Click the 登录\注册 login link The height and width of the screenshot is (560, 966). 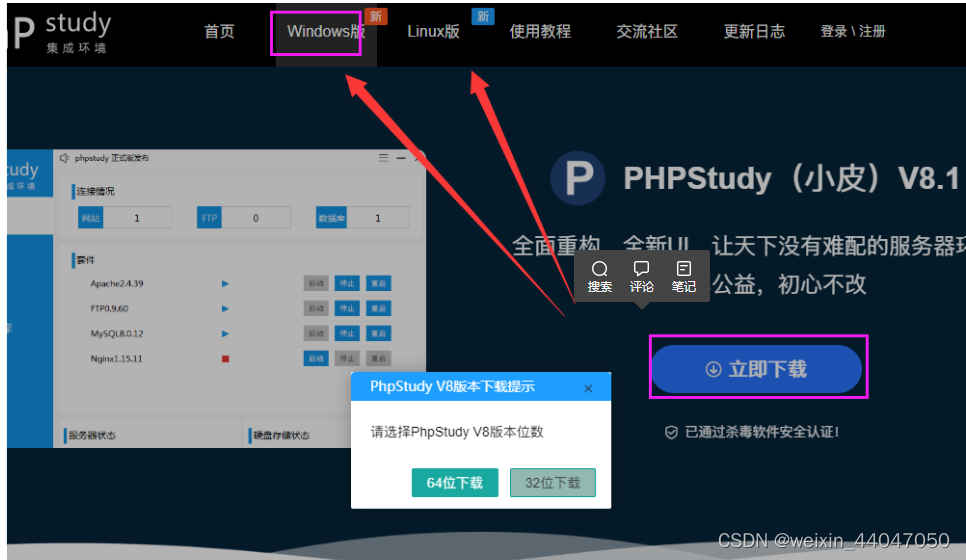853,31
